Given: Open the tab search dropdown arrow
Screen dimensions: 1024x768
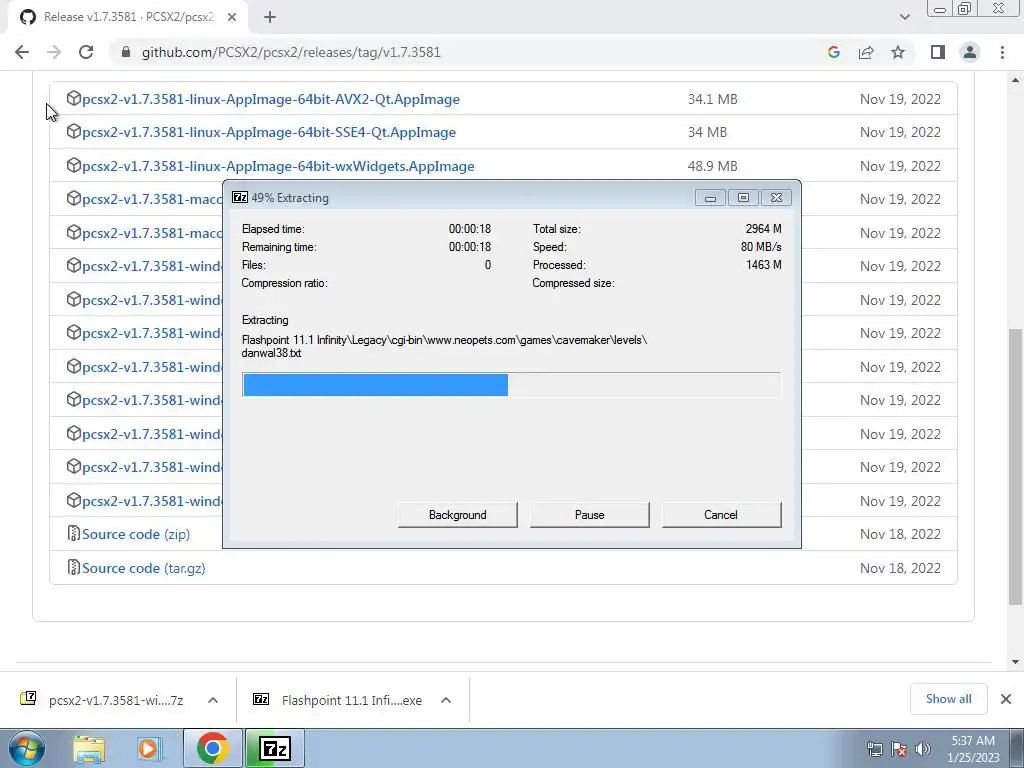Looking at the screenshot, I should (x=904, y=18).
